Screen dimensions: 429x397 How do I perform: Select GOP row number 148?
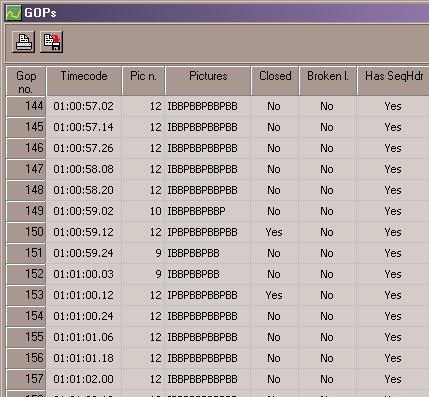(x=26, y=190)
